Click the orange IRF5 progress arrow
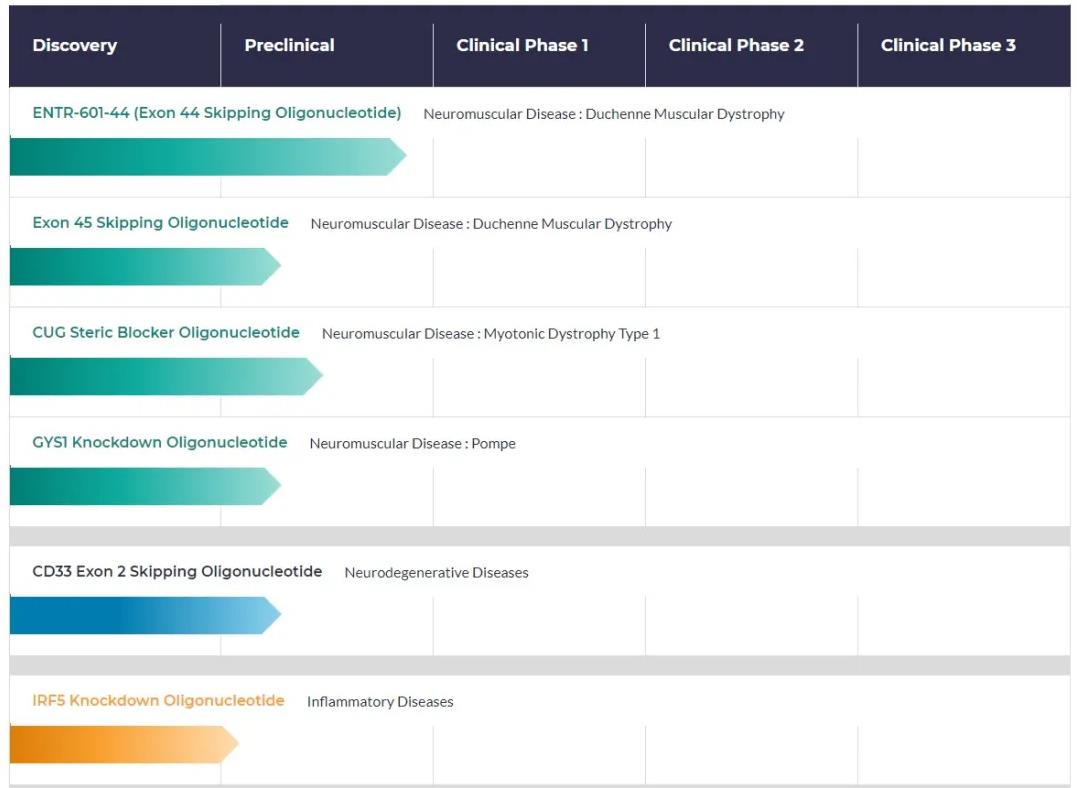This screenshot has height=788, width=1077. [x=122, y=745]
